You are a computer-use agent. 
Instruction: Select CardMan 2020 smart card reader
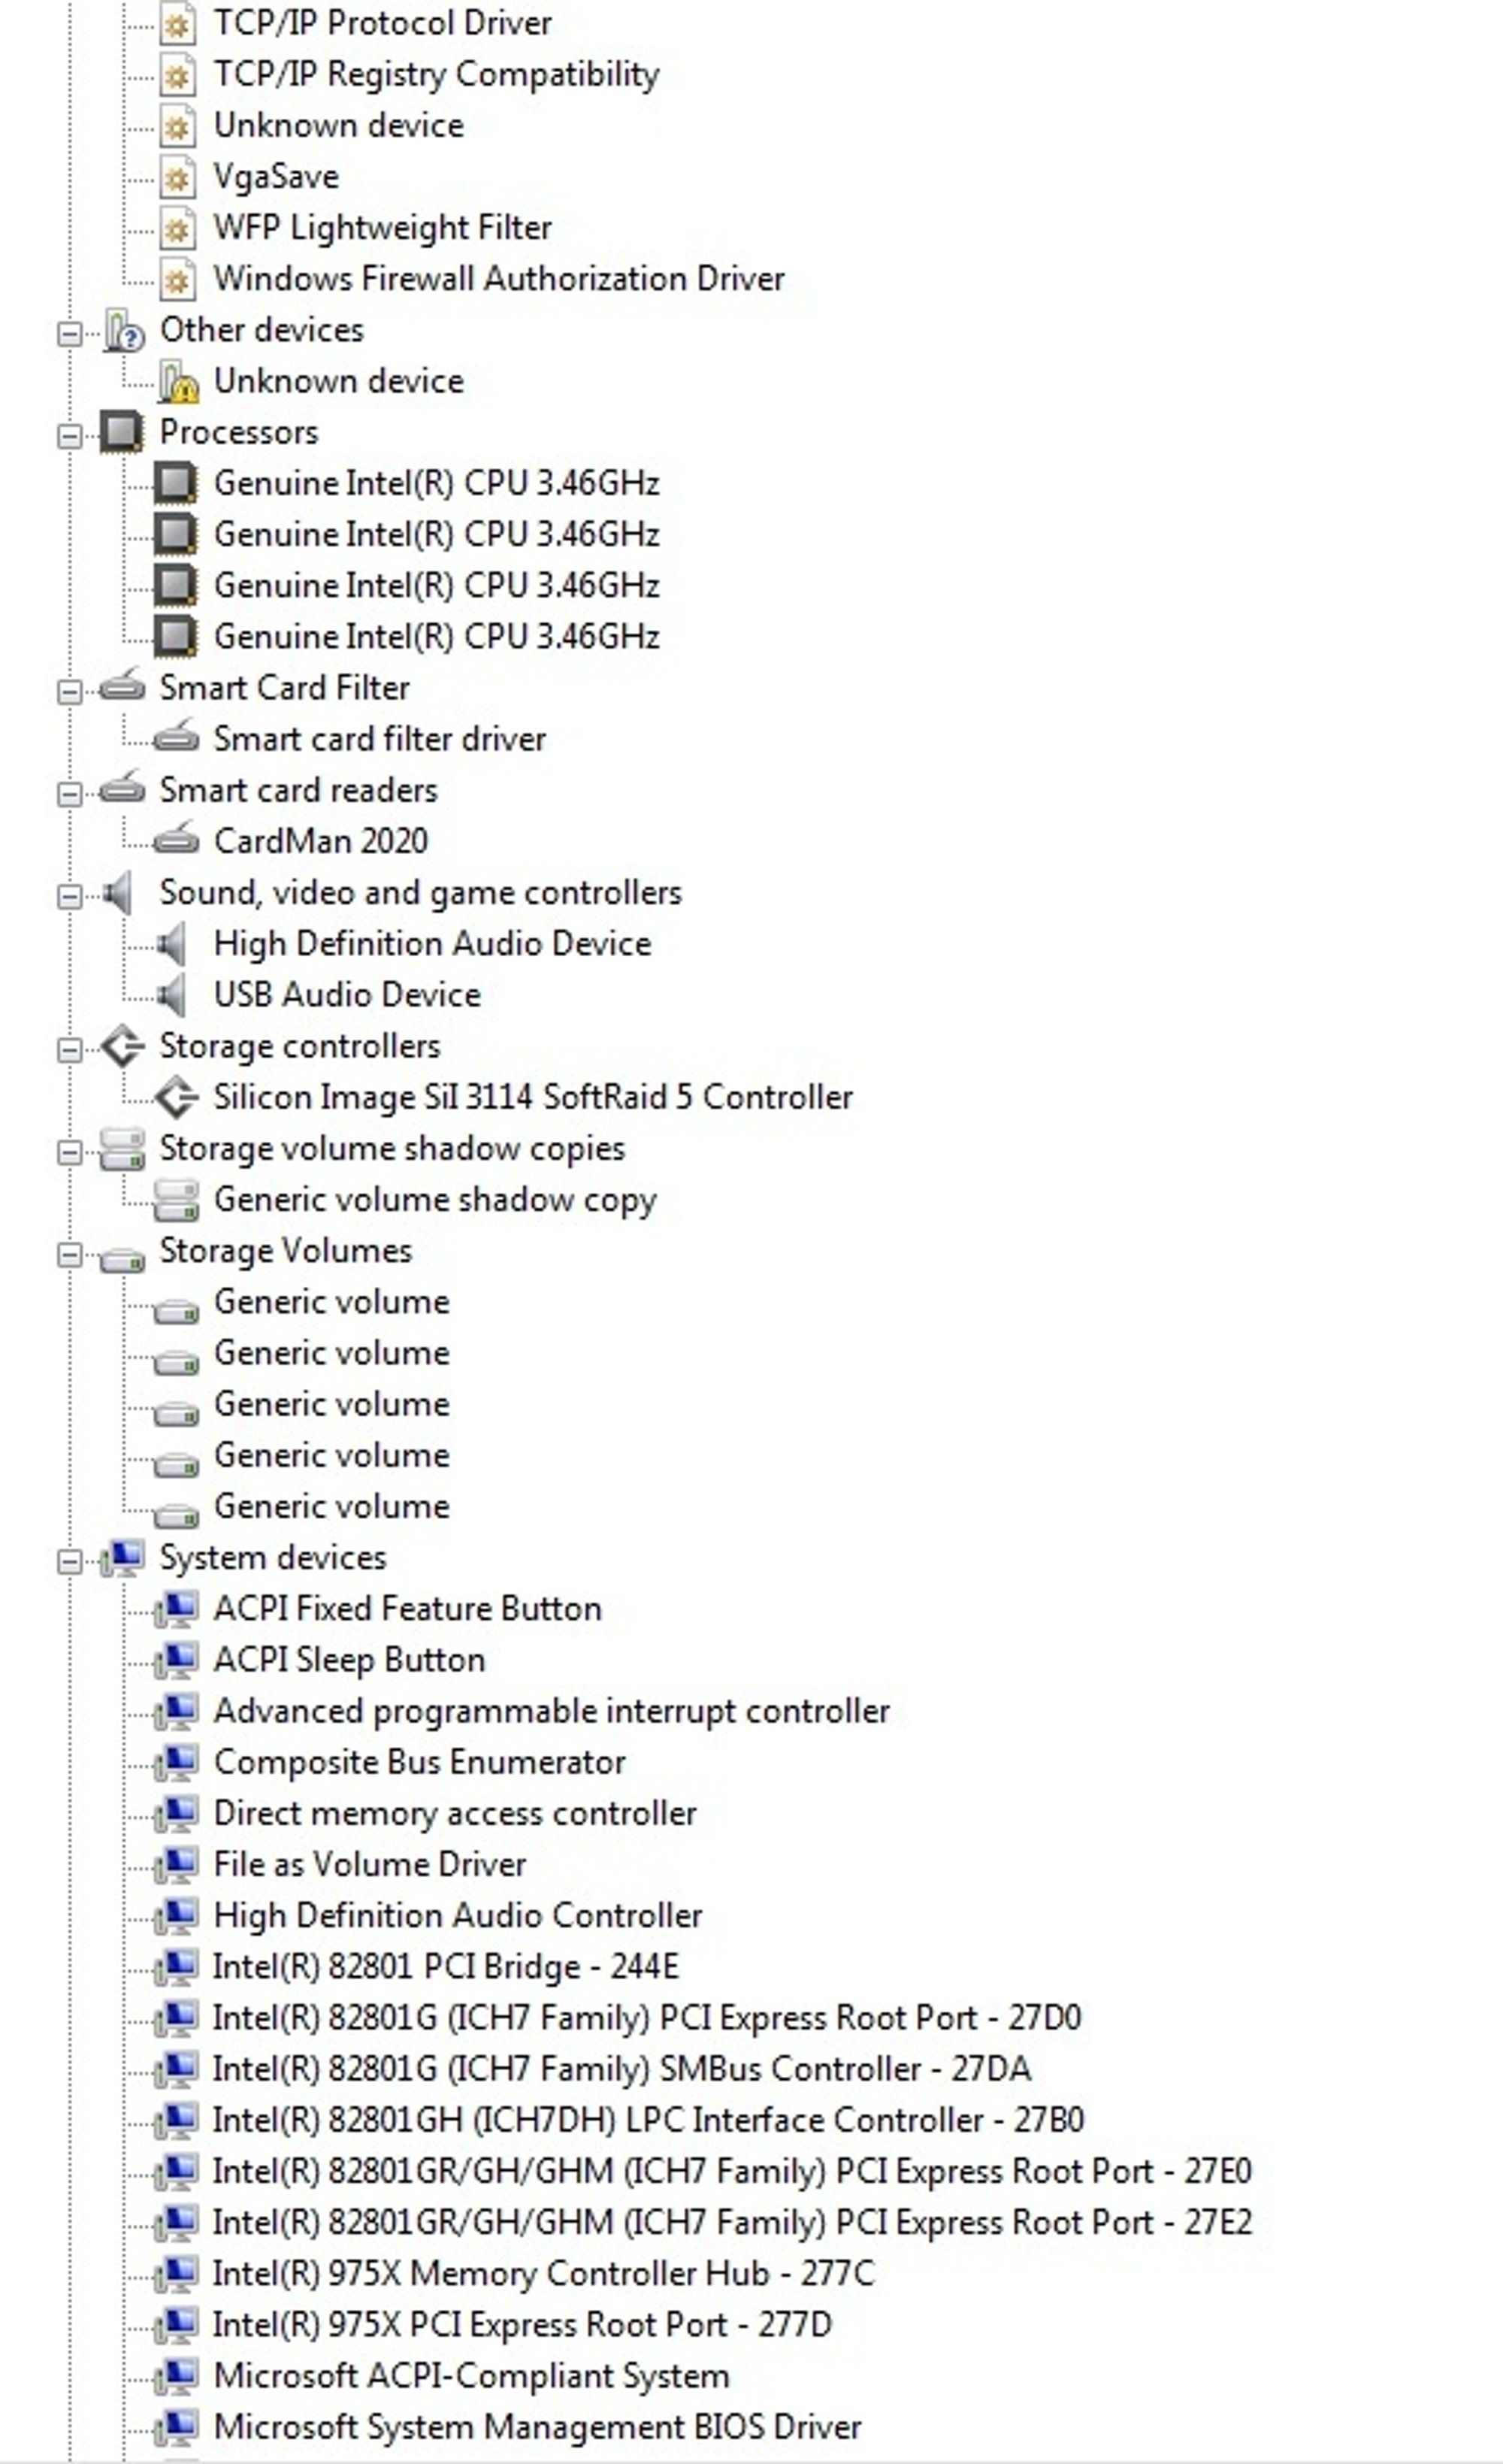(x=320, y=841)
